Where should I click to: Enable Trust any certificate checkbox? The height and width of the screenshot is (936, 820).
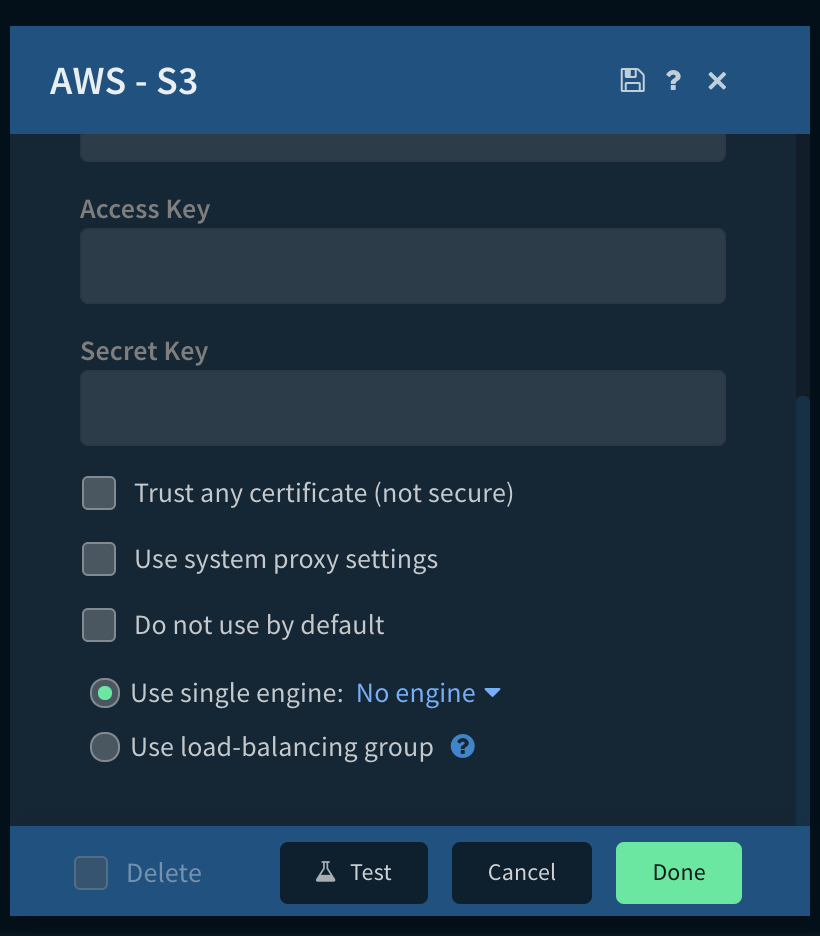coord(99,493)
